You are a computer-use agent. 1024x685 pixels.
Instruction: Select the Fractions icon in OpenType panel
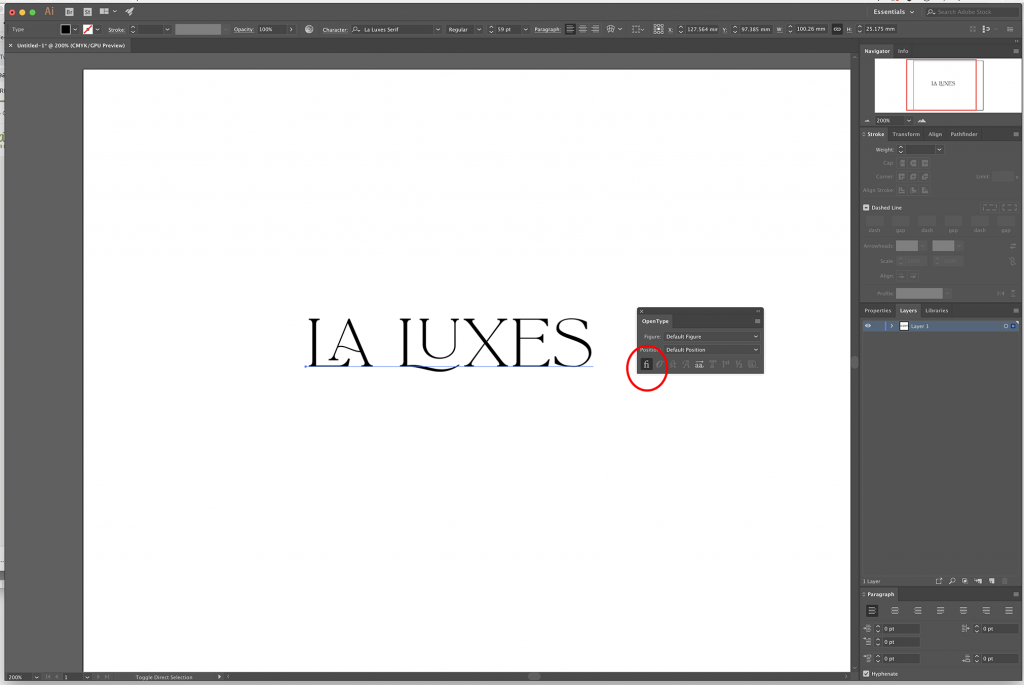pos(739,364)
